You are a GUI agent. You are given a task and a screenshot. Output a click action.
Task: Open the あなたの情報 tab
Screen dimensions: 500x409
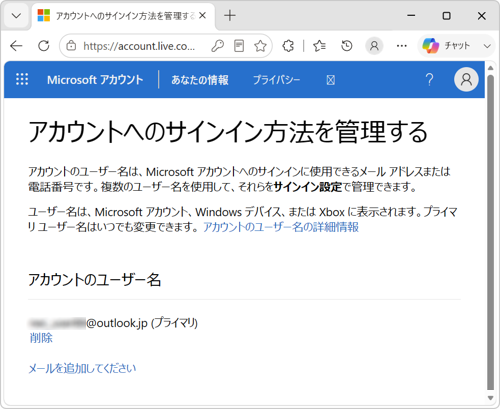tap(200, 80)
